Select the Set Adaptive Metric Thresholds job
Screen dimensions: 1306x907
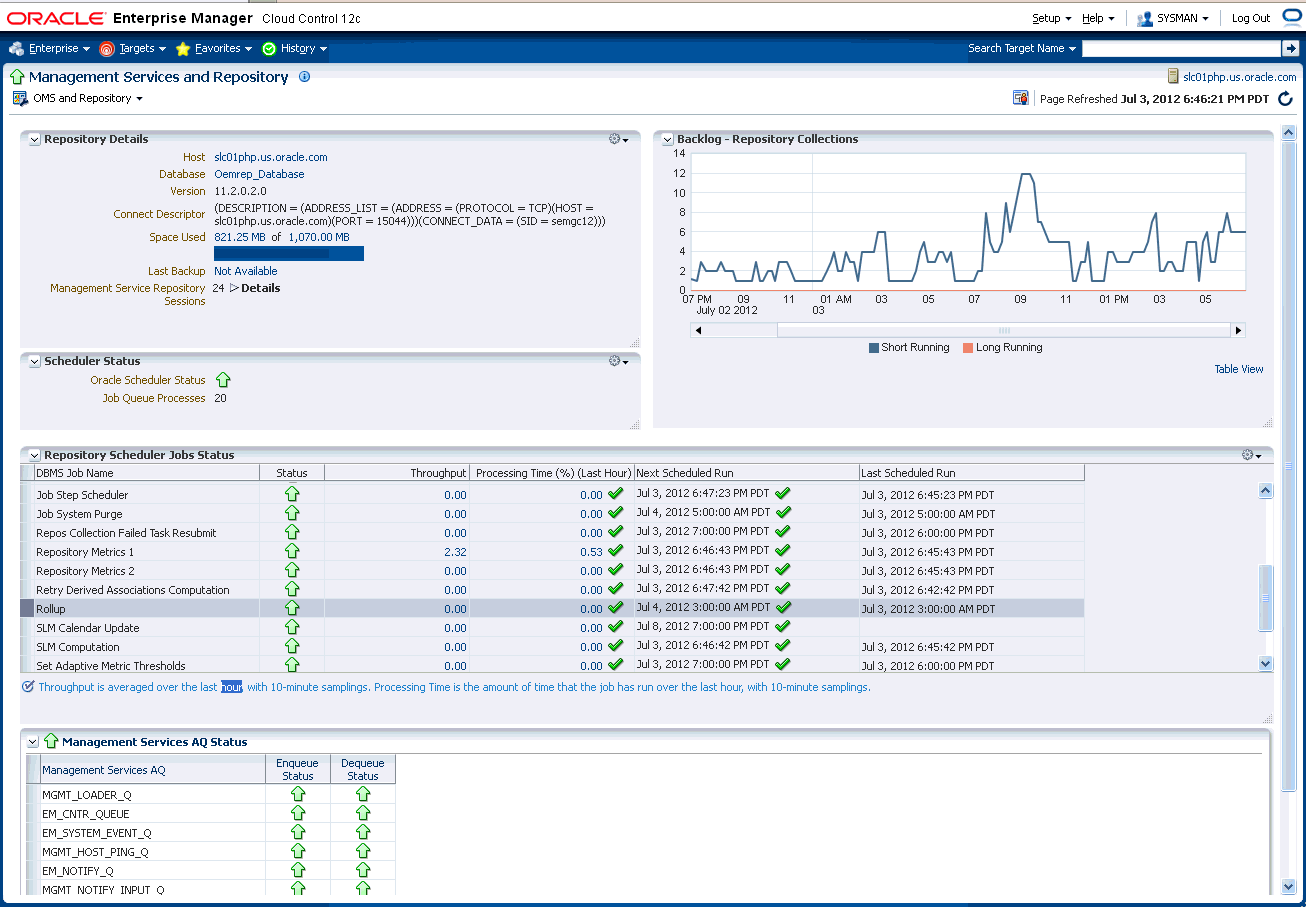110,666
